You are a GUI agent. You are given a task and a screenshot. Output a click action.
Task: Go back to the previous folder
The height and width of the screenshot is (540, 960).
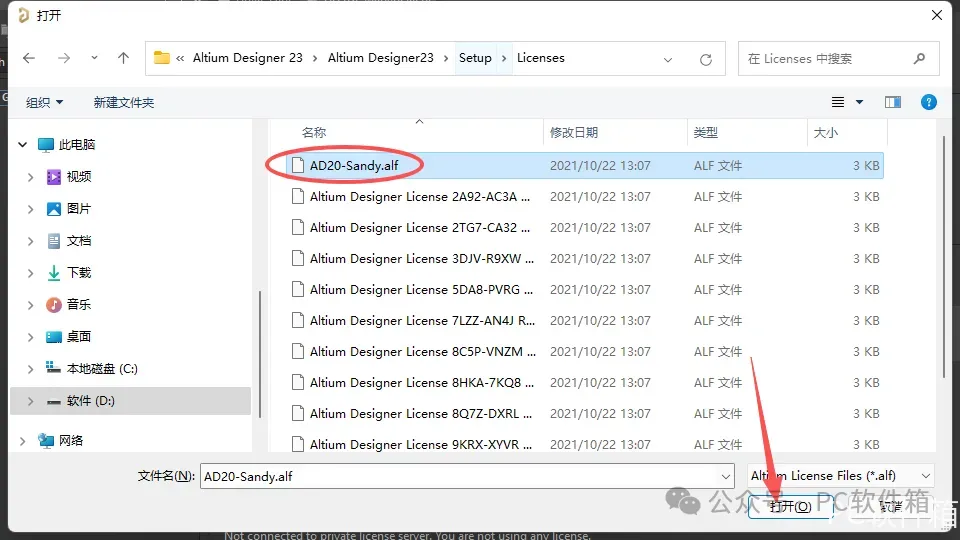click(x=29, y=58)
